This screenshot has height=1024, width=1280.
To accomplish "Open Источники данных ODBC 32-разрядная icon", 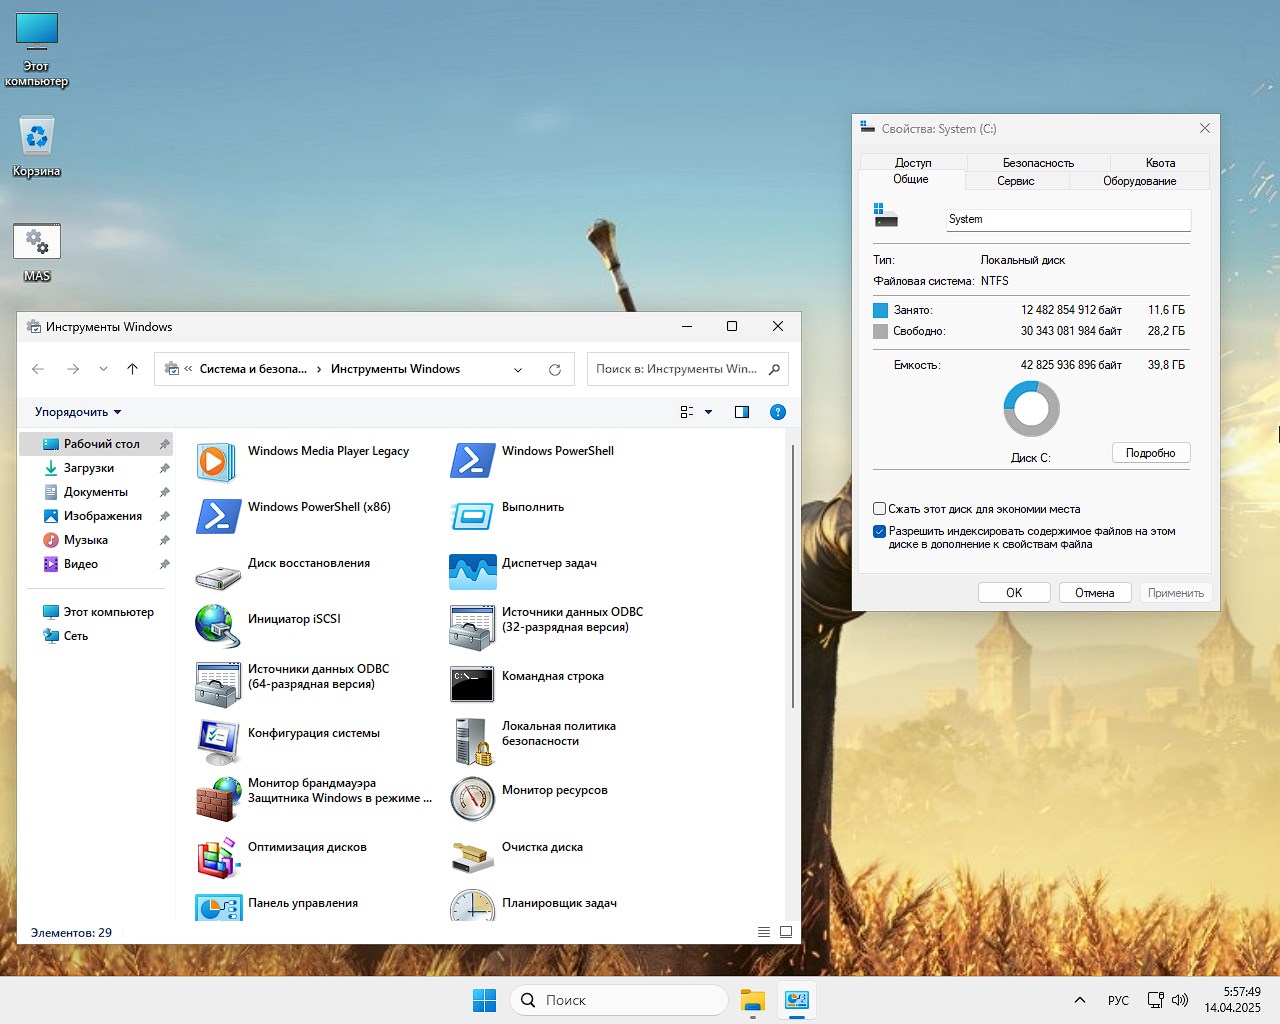I will point(472,628).
